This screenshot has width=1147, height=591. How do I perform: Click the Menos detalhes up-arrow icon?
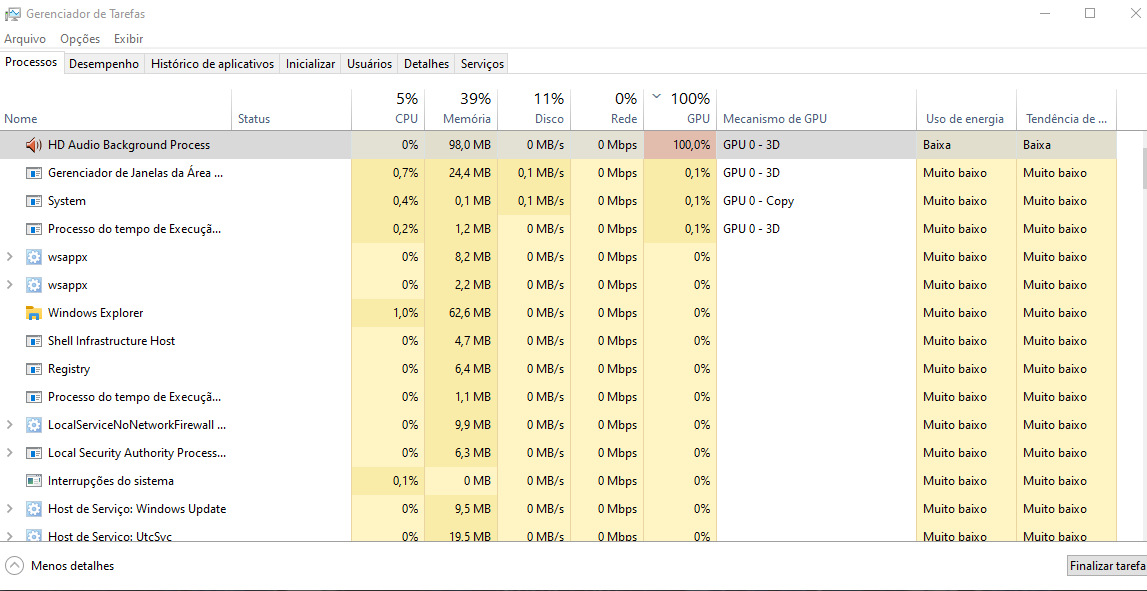[x=15, y=565]
